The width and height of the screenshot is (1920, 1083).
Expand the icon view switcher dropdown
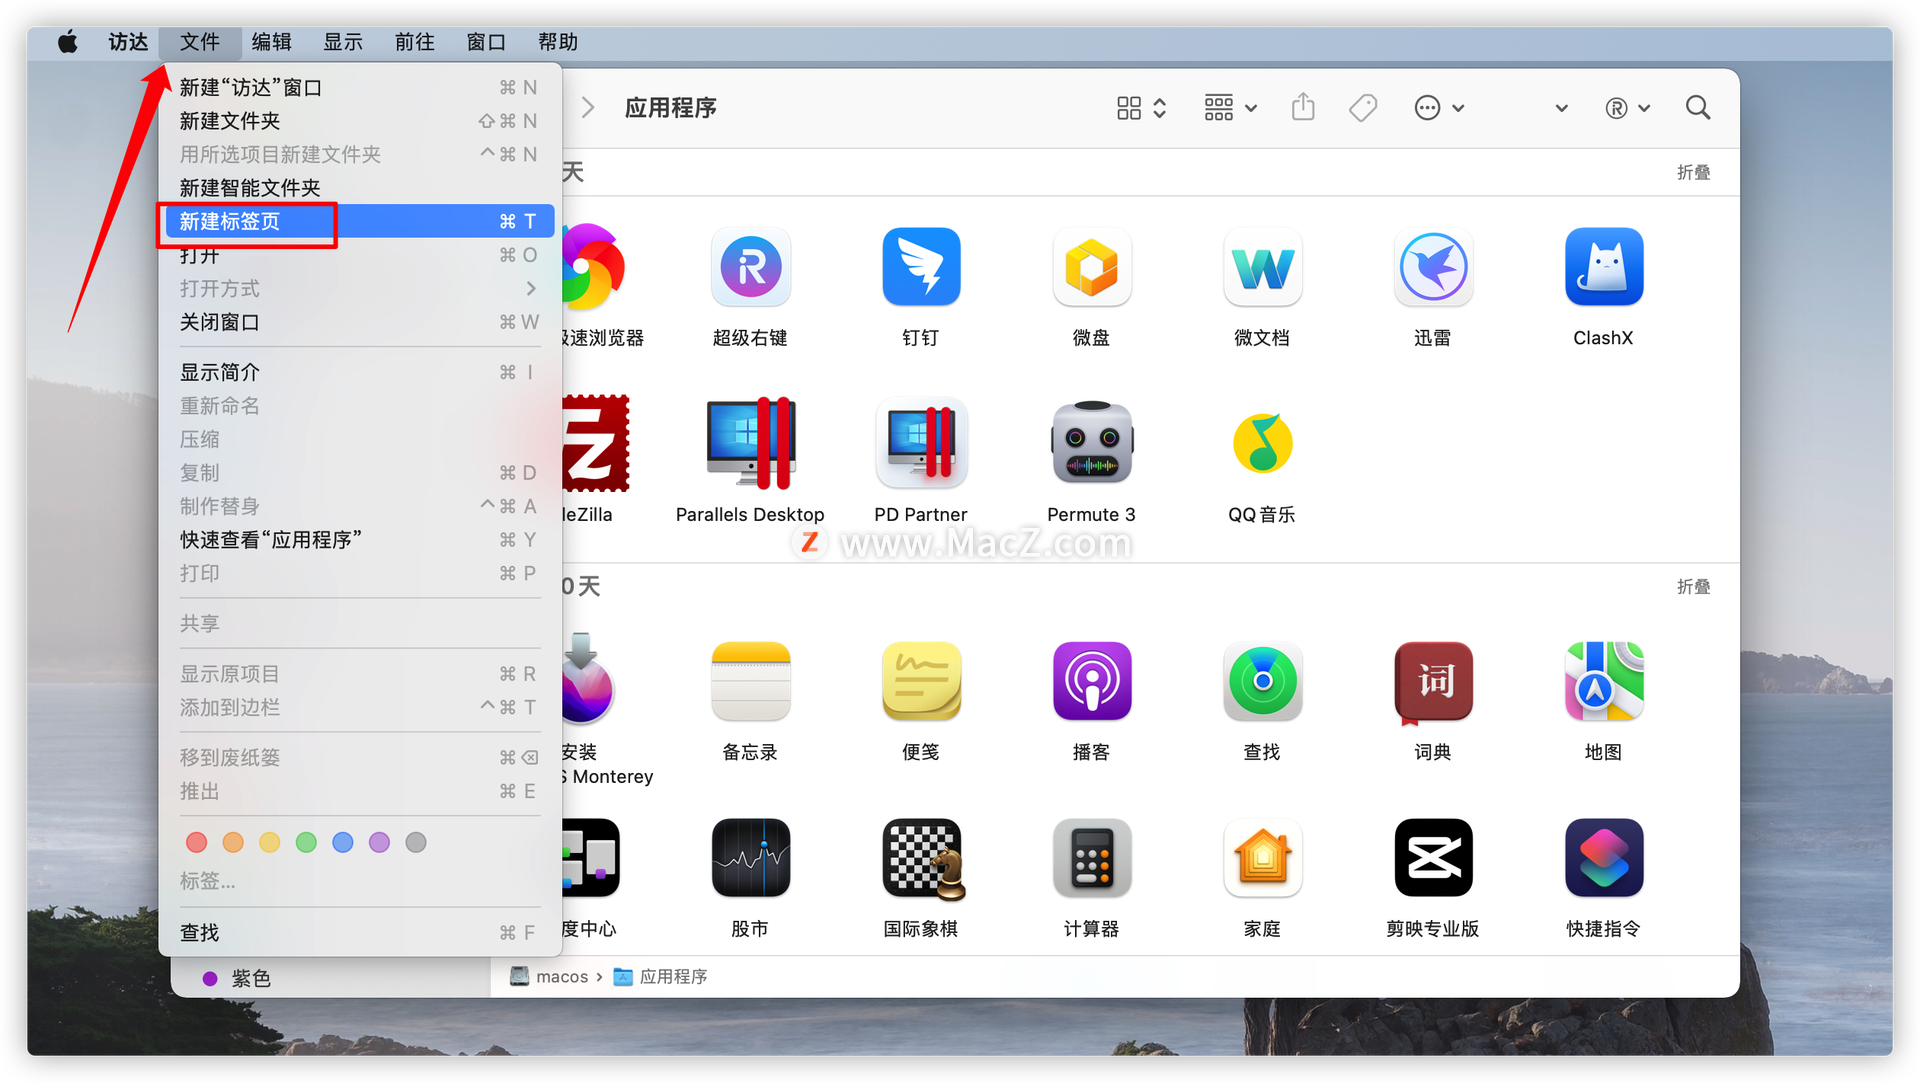[x=1141, y=108]
